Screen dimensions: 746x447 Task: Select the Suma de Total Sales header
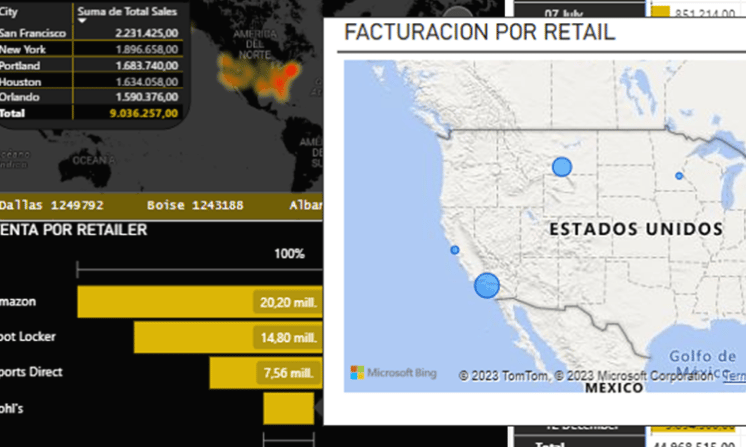click(x=127, y=11)
